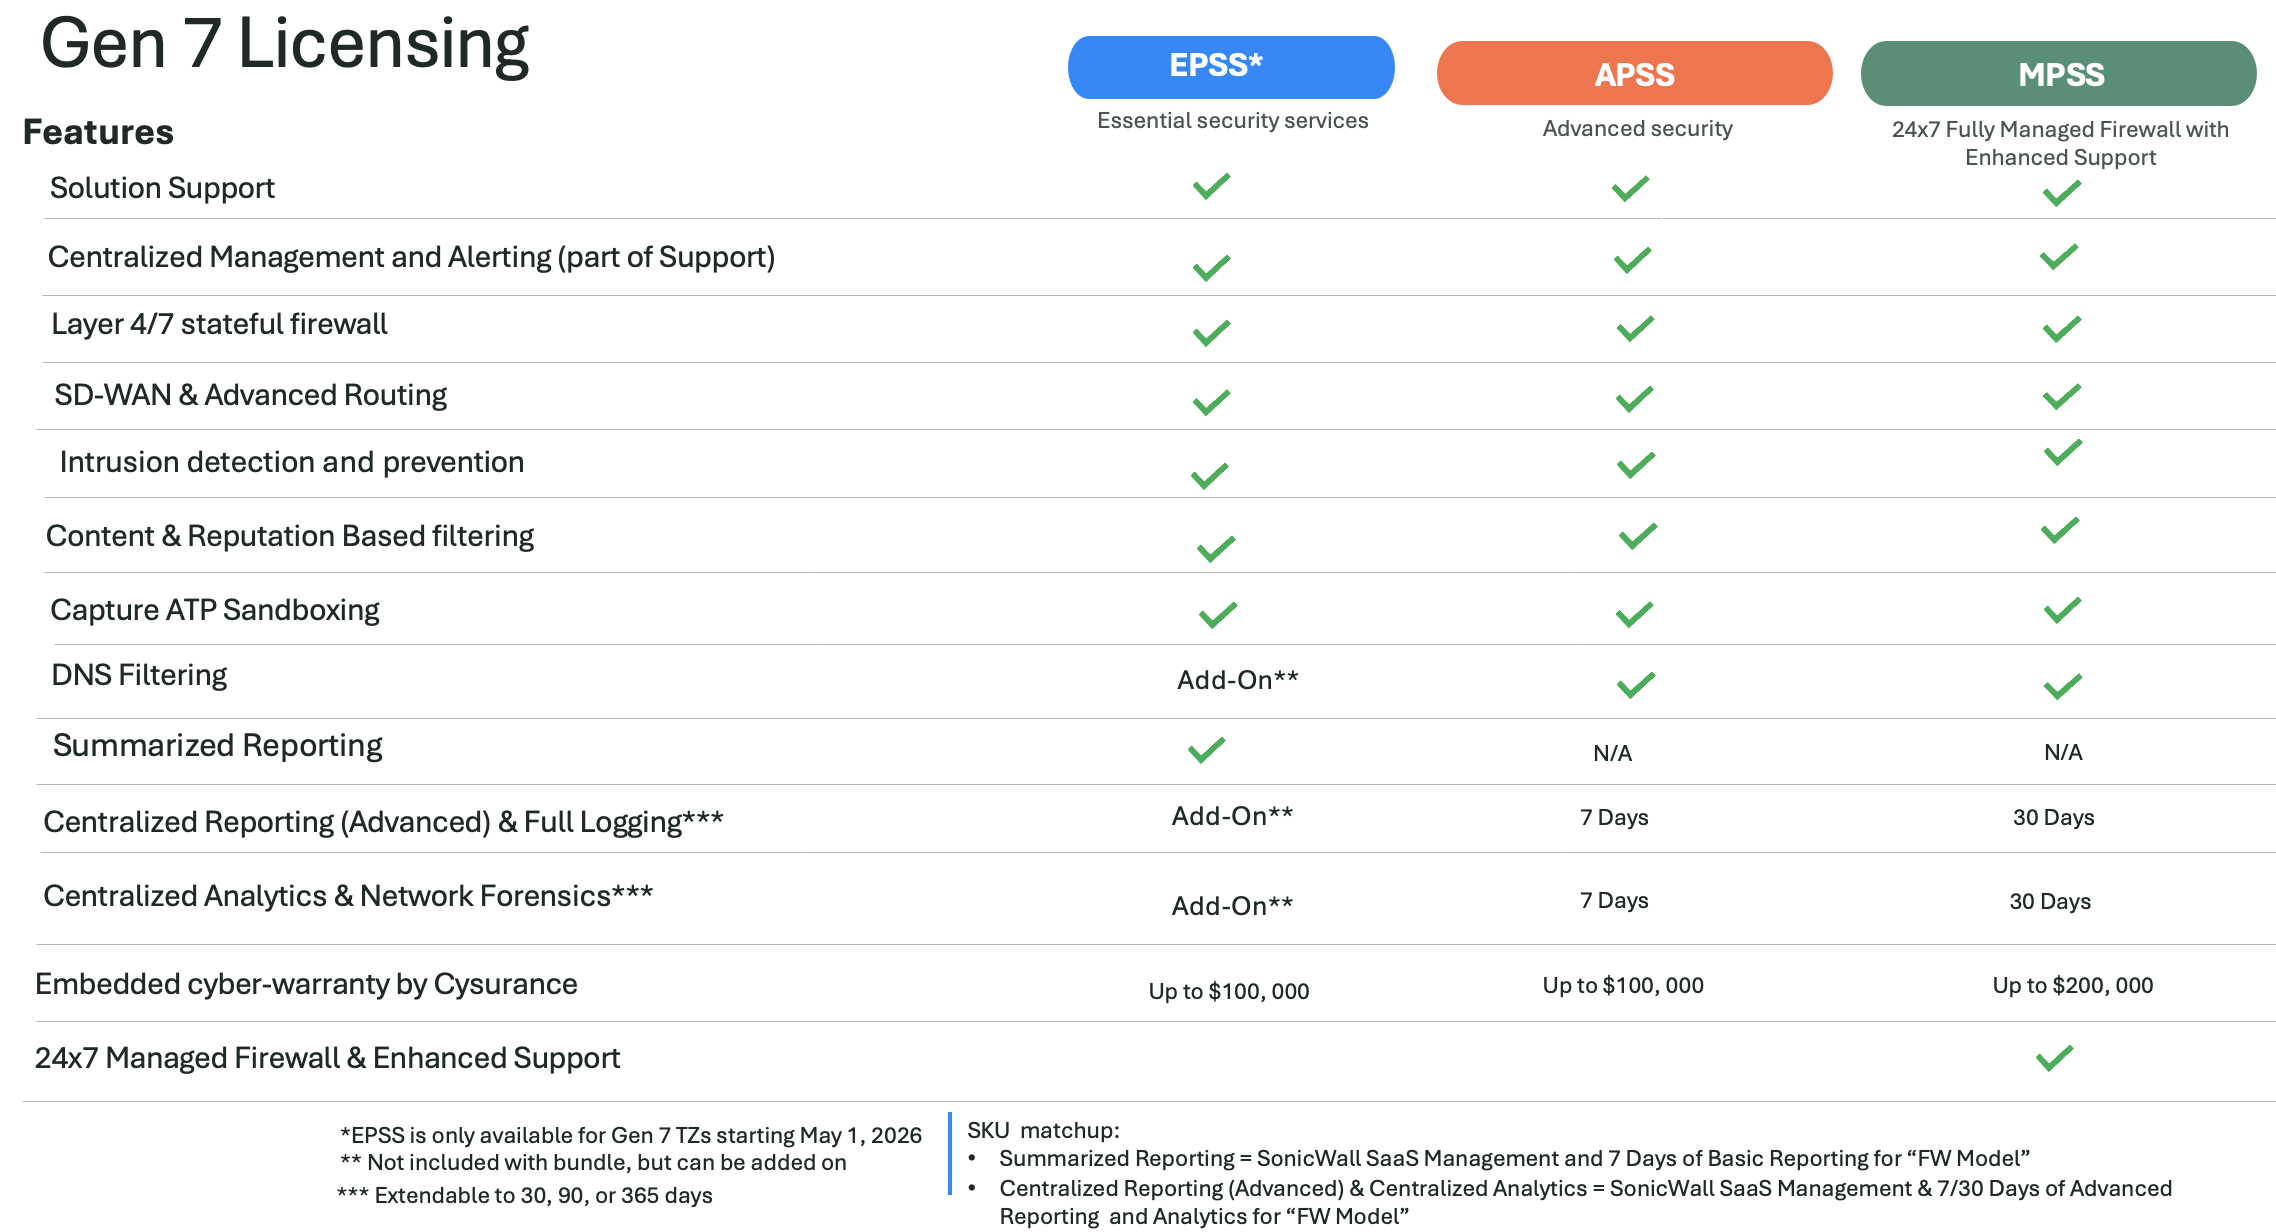Click EPSS checkmark for Intrusion detection and prevention

tap(1210, 475)
